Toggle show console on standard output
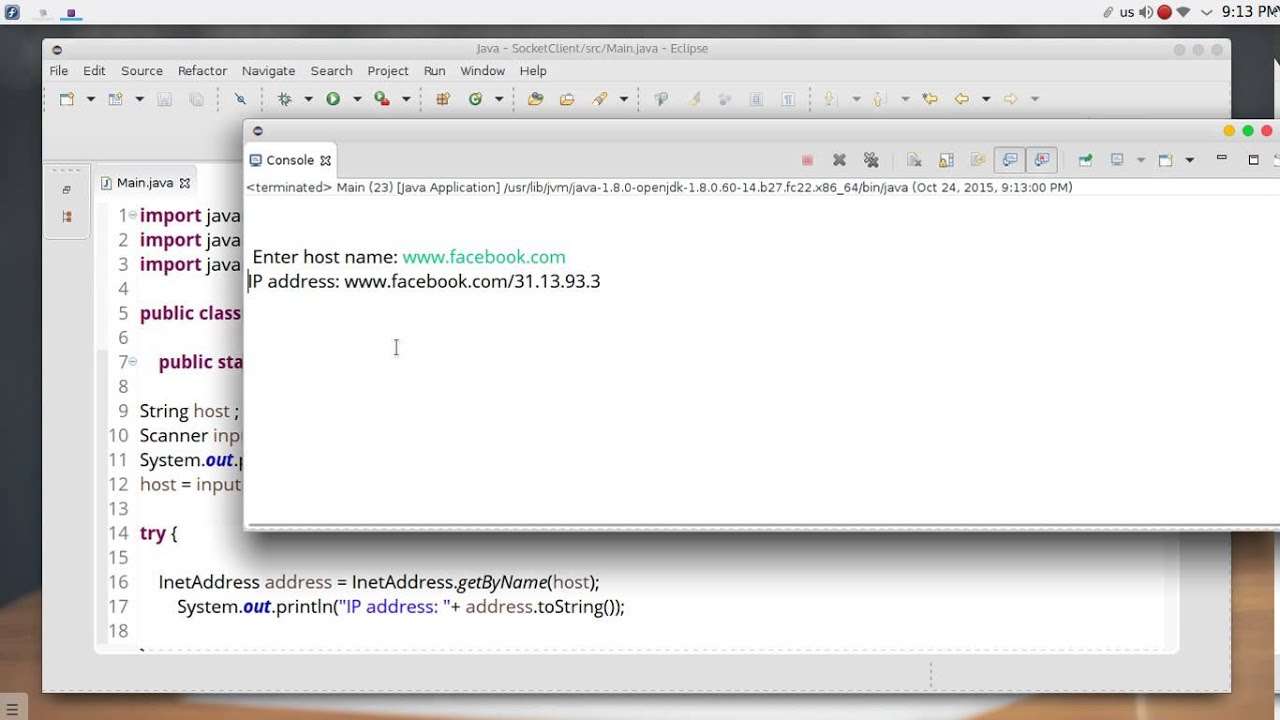The image size is (1280, 720). [x=1010, y=160]
